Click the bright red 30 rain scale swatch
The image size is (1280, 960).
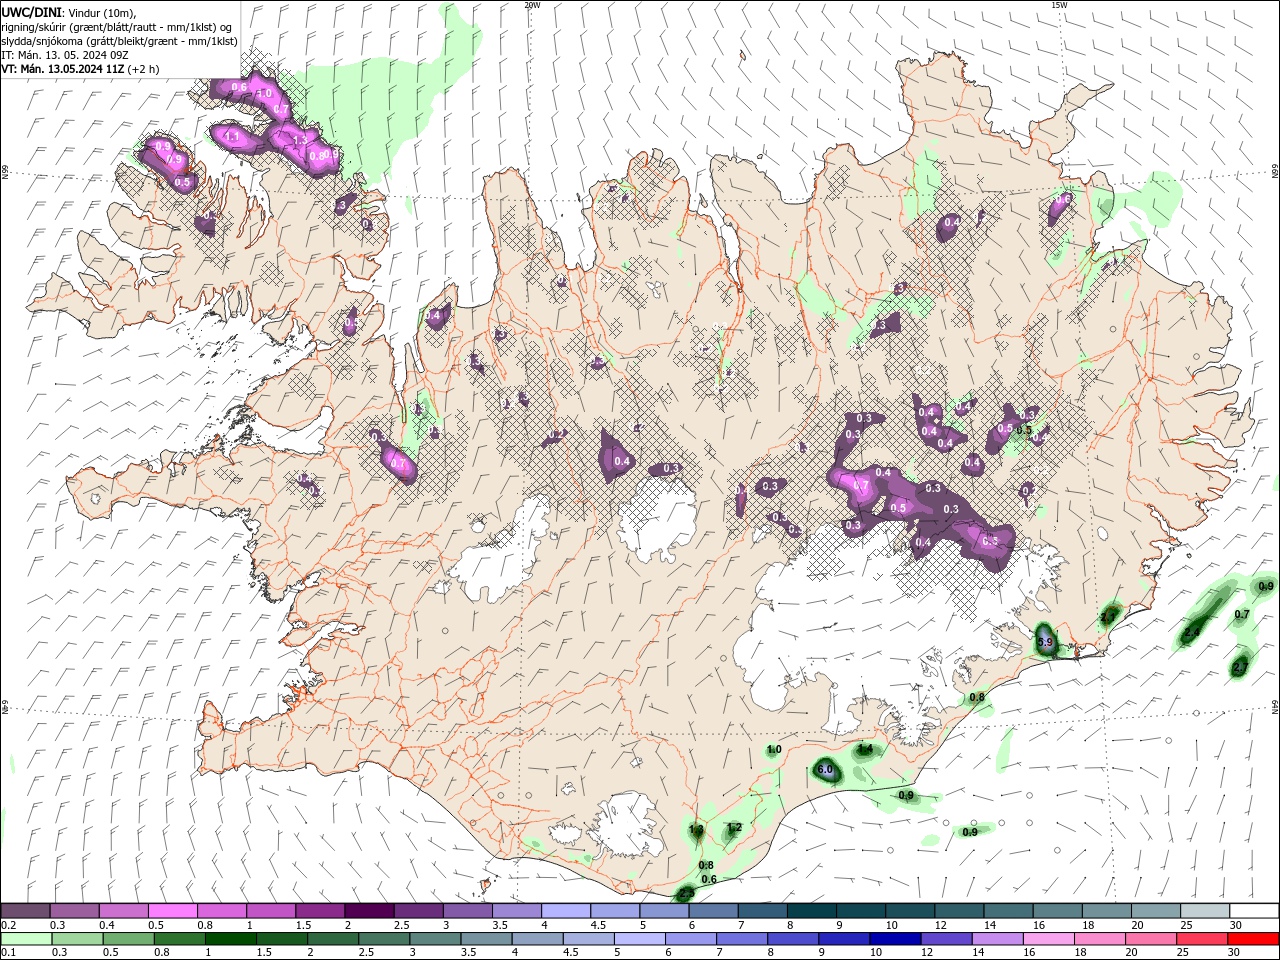(1253, 939)
